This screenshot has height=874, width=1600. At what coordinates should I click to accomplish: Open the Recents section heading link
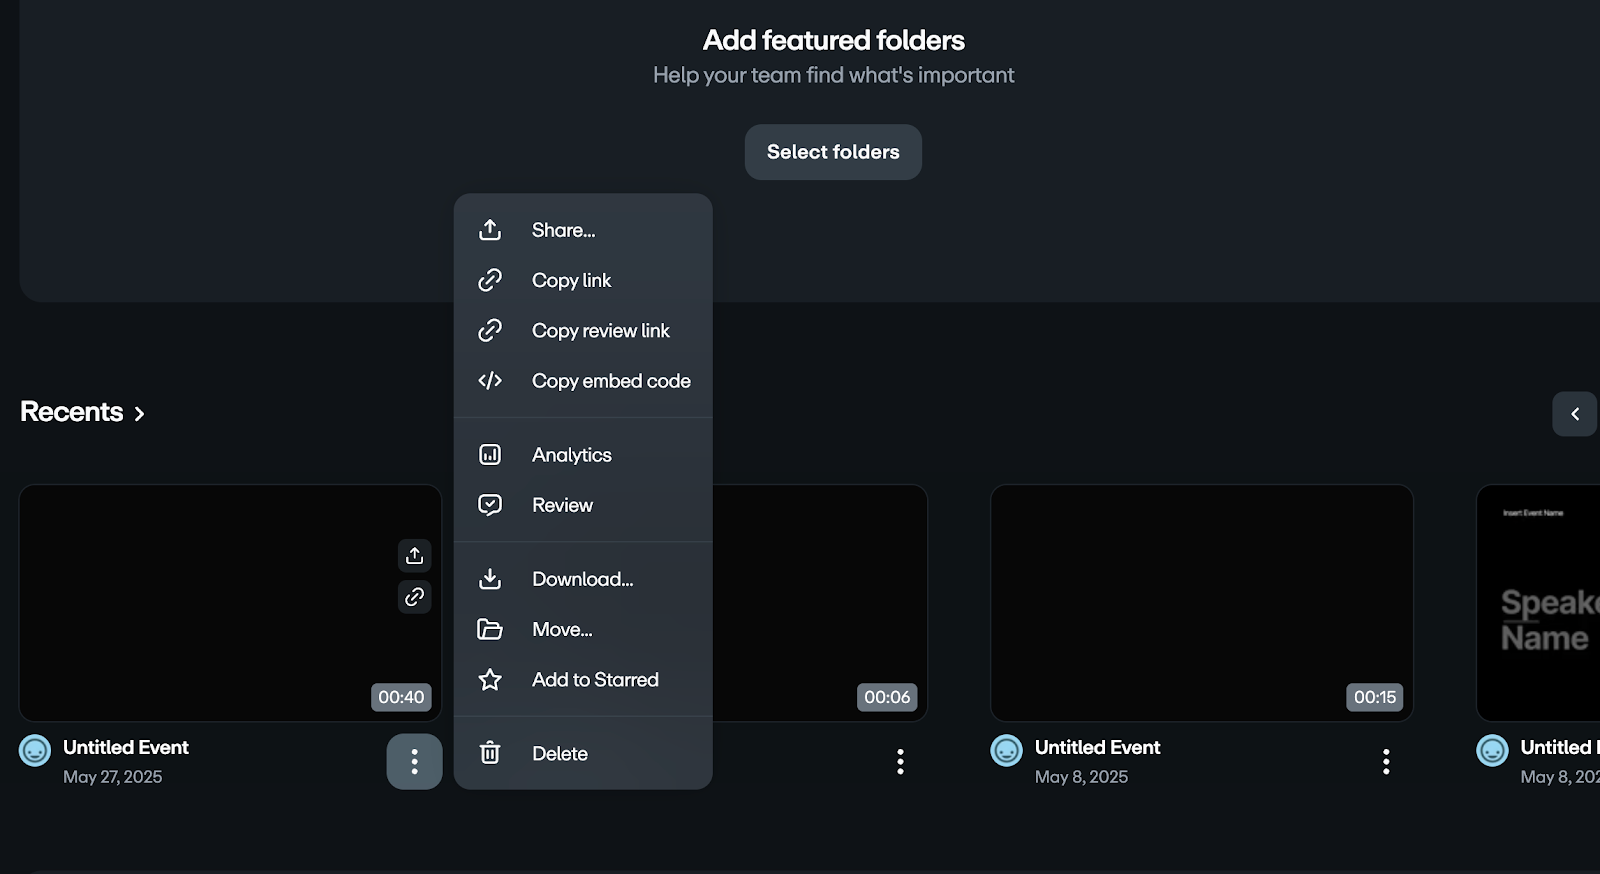point(82,412)
